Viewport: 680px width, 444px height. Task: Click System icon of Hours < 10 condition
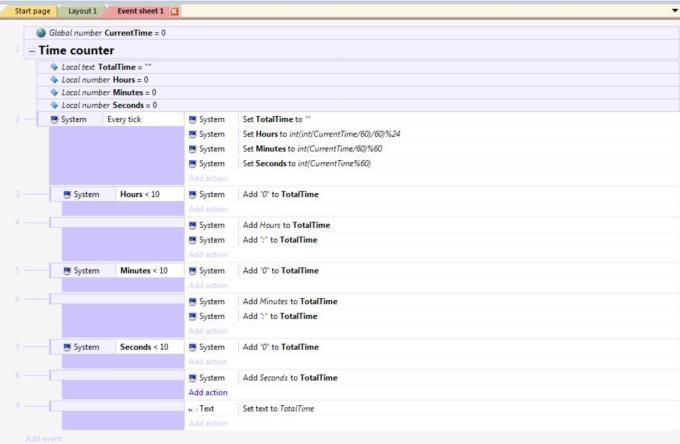67,194
